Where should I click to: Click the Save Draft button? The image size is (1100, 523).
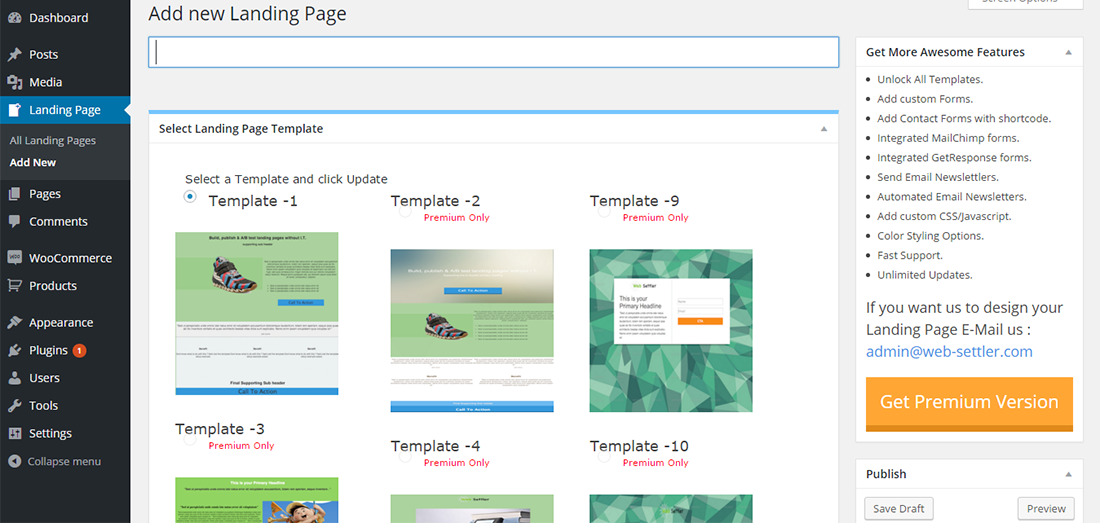coord(899,509)
